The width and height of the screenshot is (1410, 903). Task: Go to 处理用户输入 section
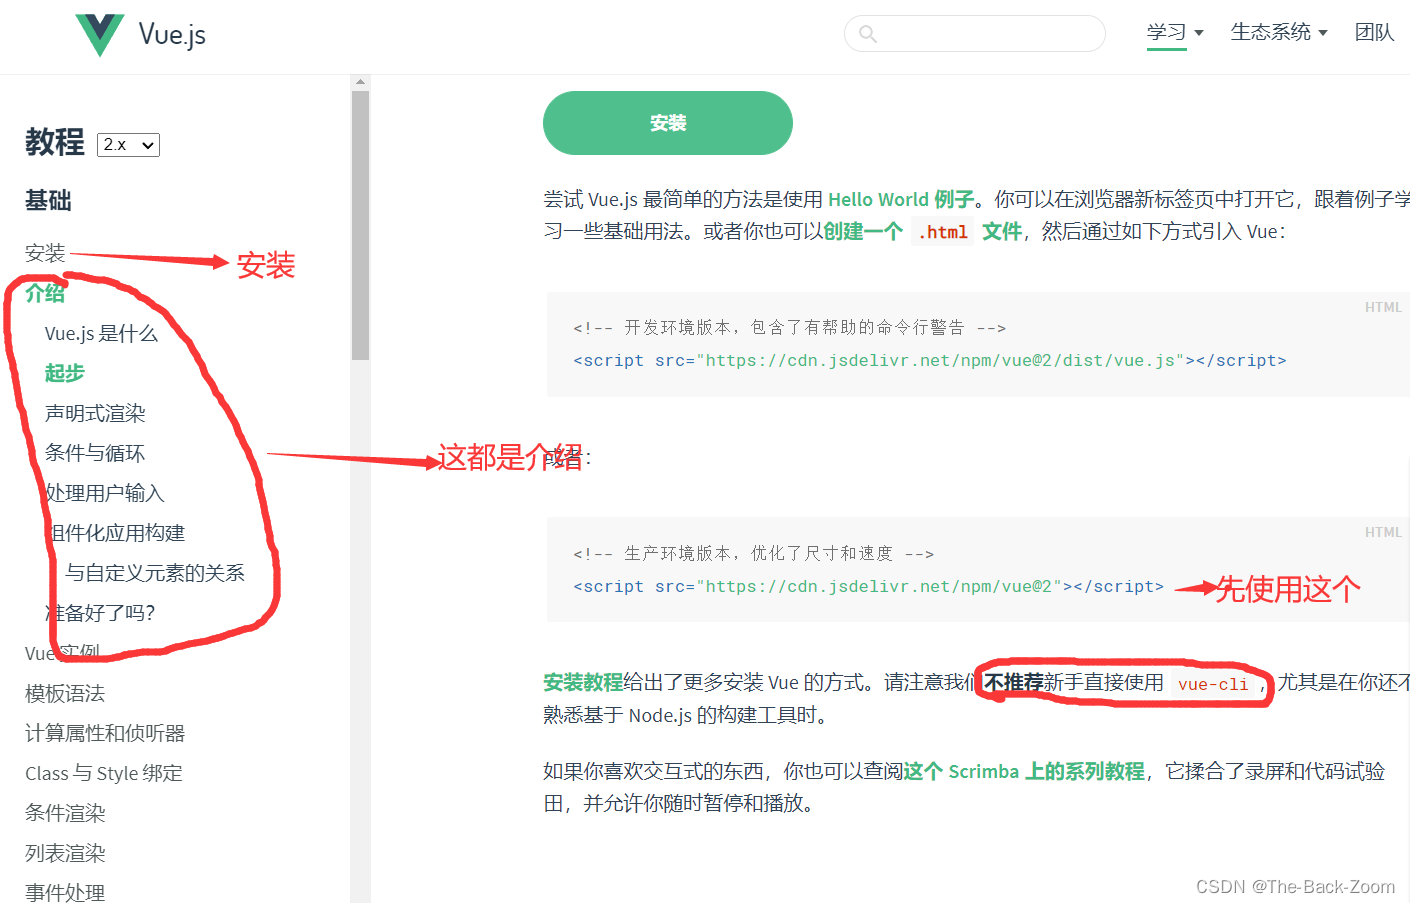[x=105, y=493]
